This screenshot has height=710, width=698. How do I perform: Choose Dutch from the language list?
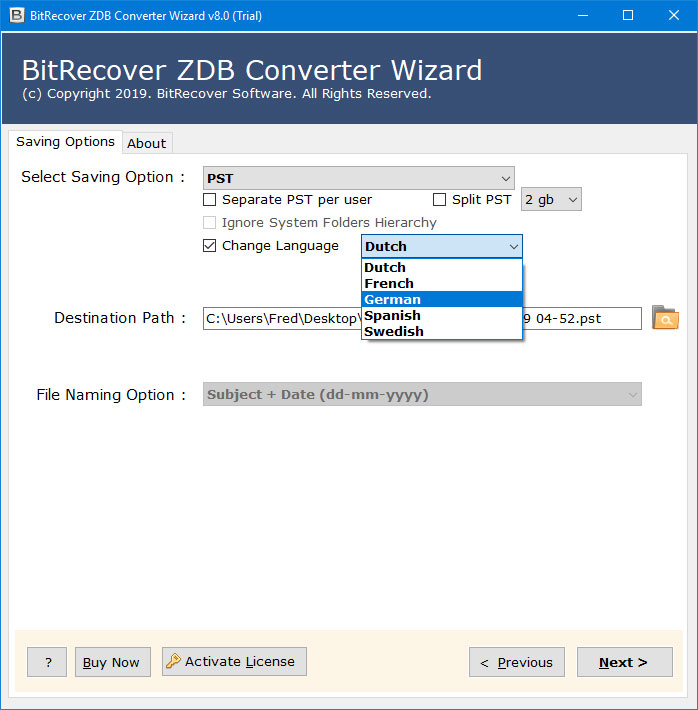tap(442, 267)
